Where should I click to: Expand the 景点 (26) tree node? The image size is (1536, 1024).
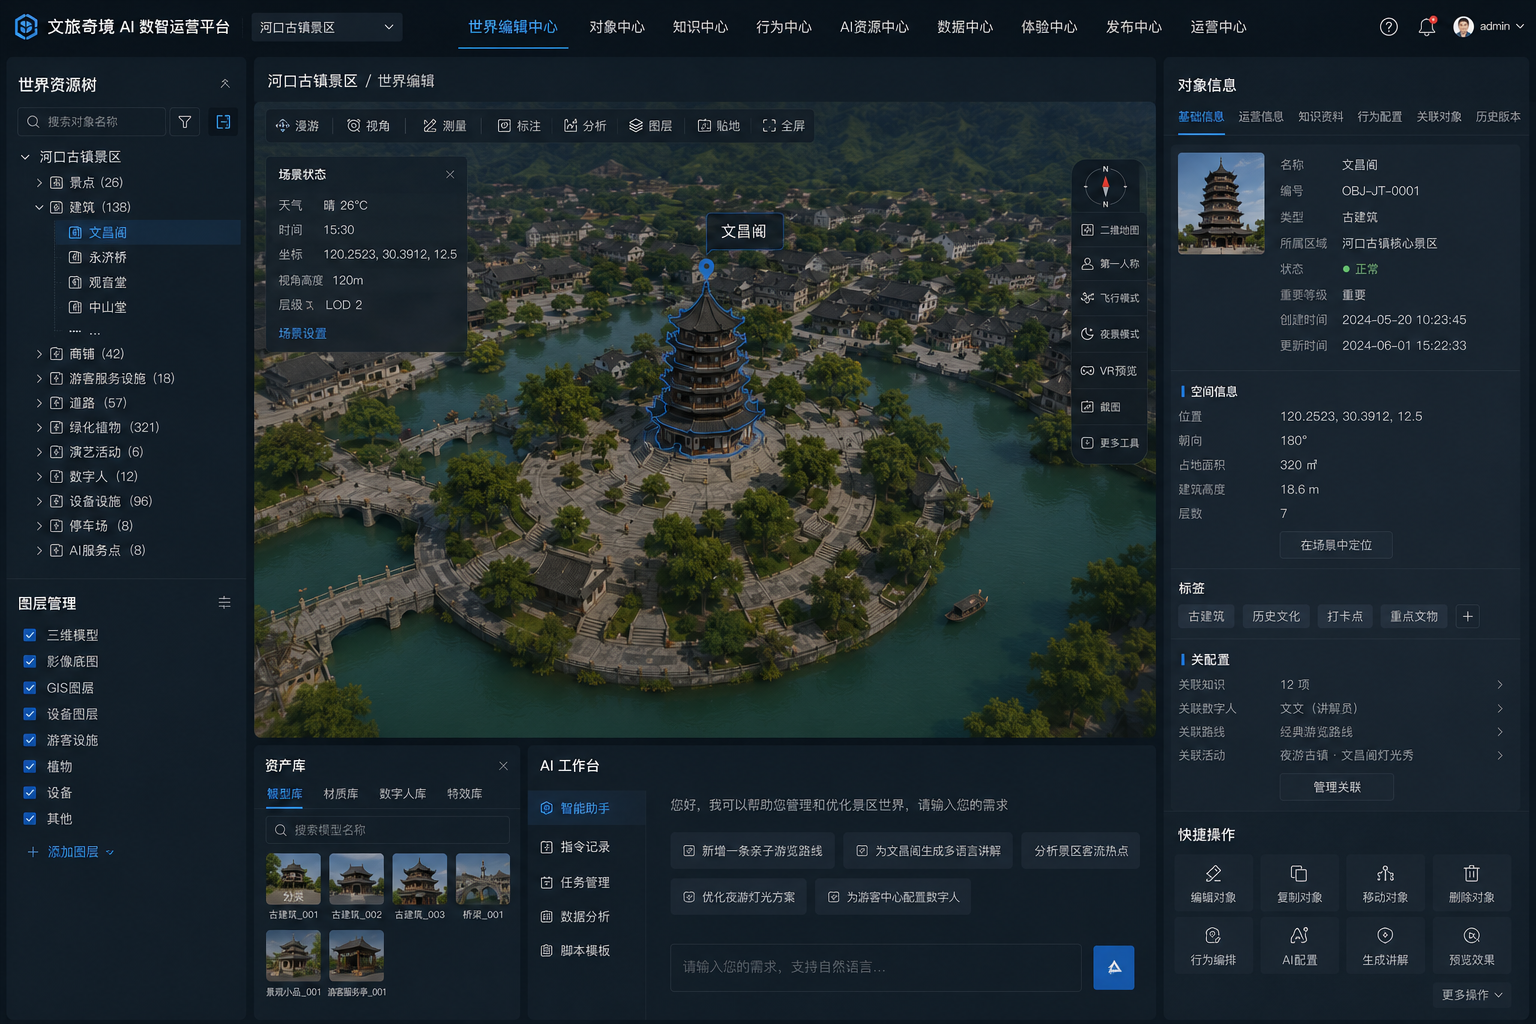point(39,183)
